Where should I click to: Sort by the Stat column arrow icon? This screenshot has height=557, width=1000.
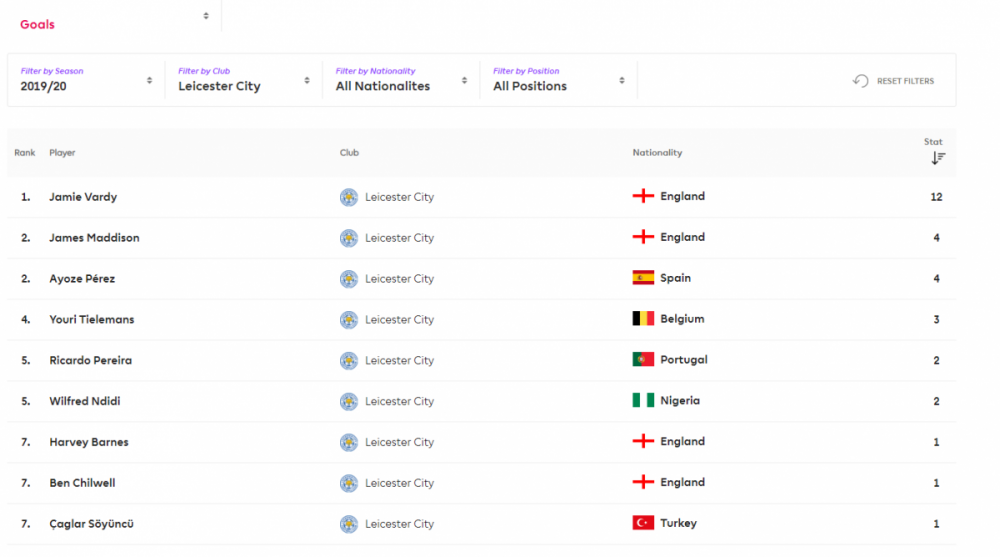[938, 158]
